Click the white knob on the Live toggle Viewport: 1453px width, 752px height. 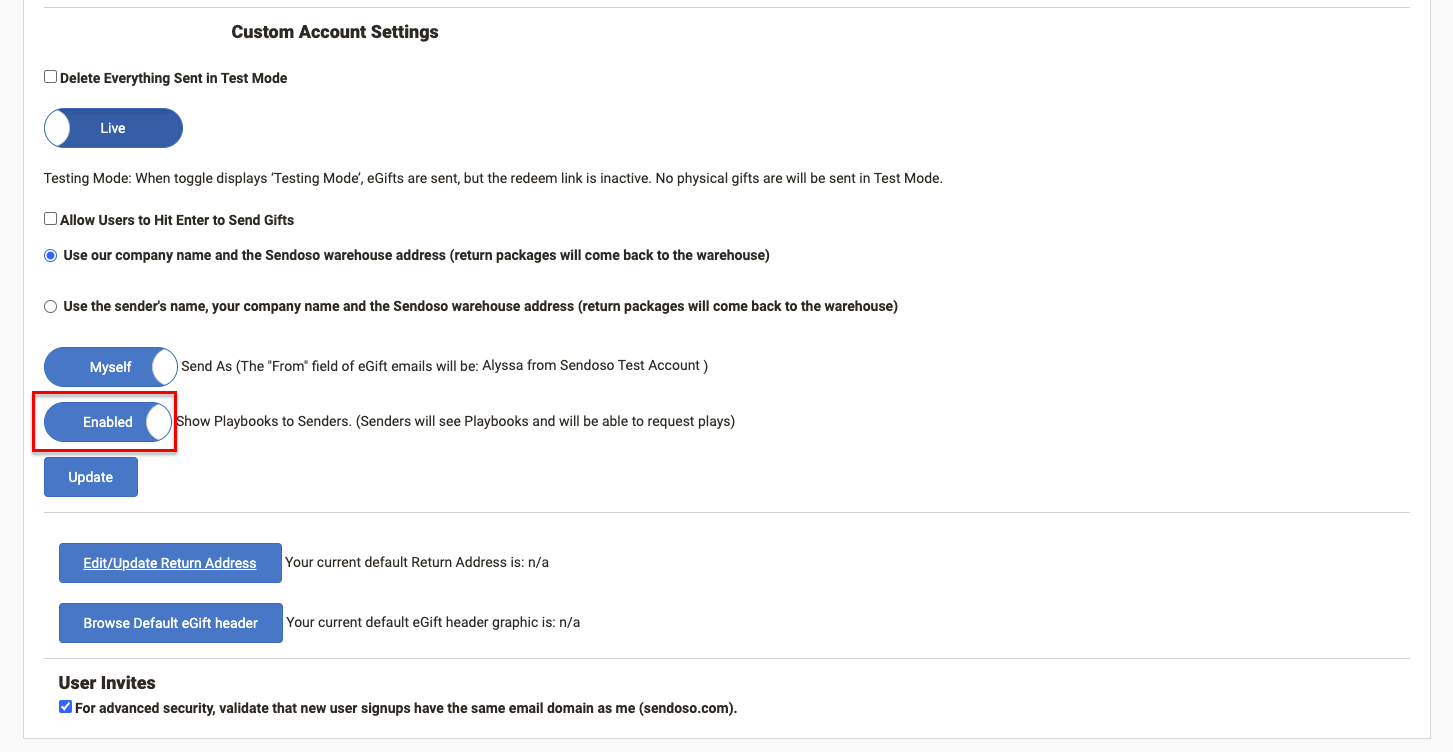point(58,128)
